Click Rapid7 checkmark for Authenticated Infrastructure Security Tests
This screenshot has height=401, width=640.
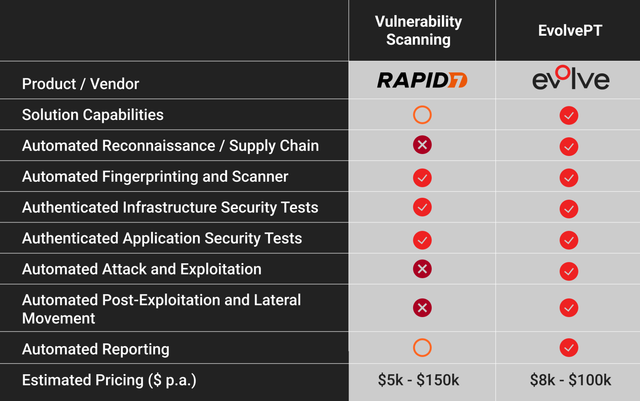[422, 208]
